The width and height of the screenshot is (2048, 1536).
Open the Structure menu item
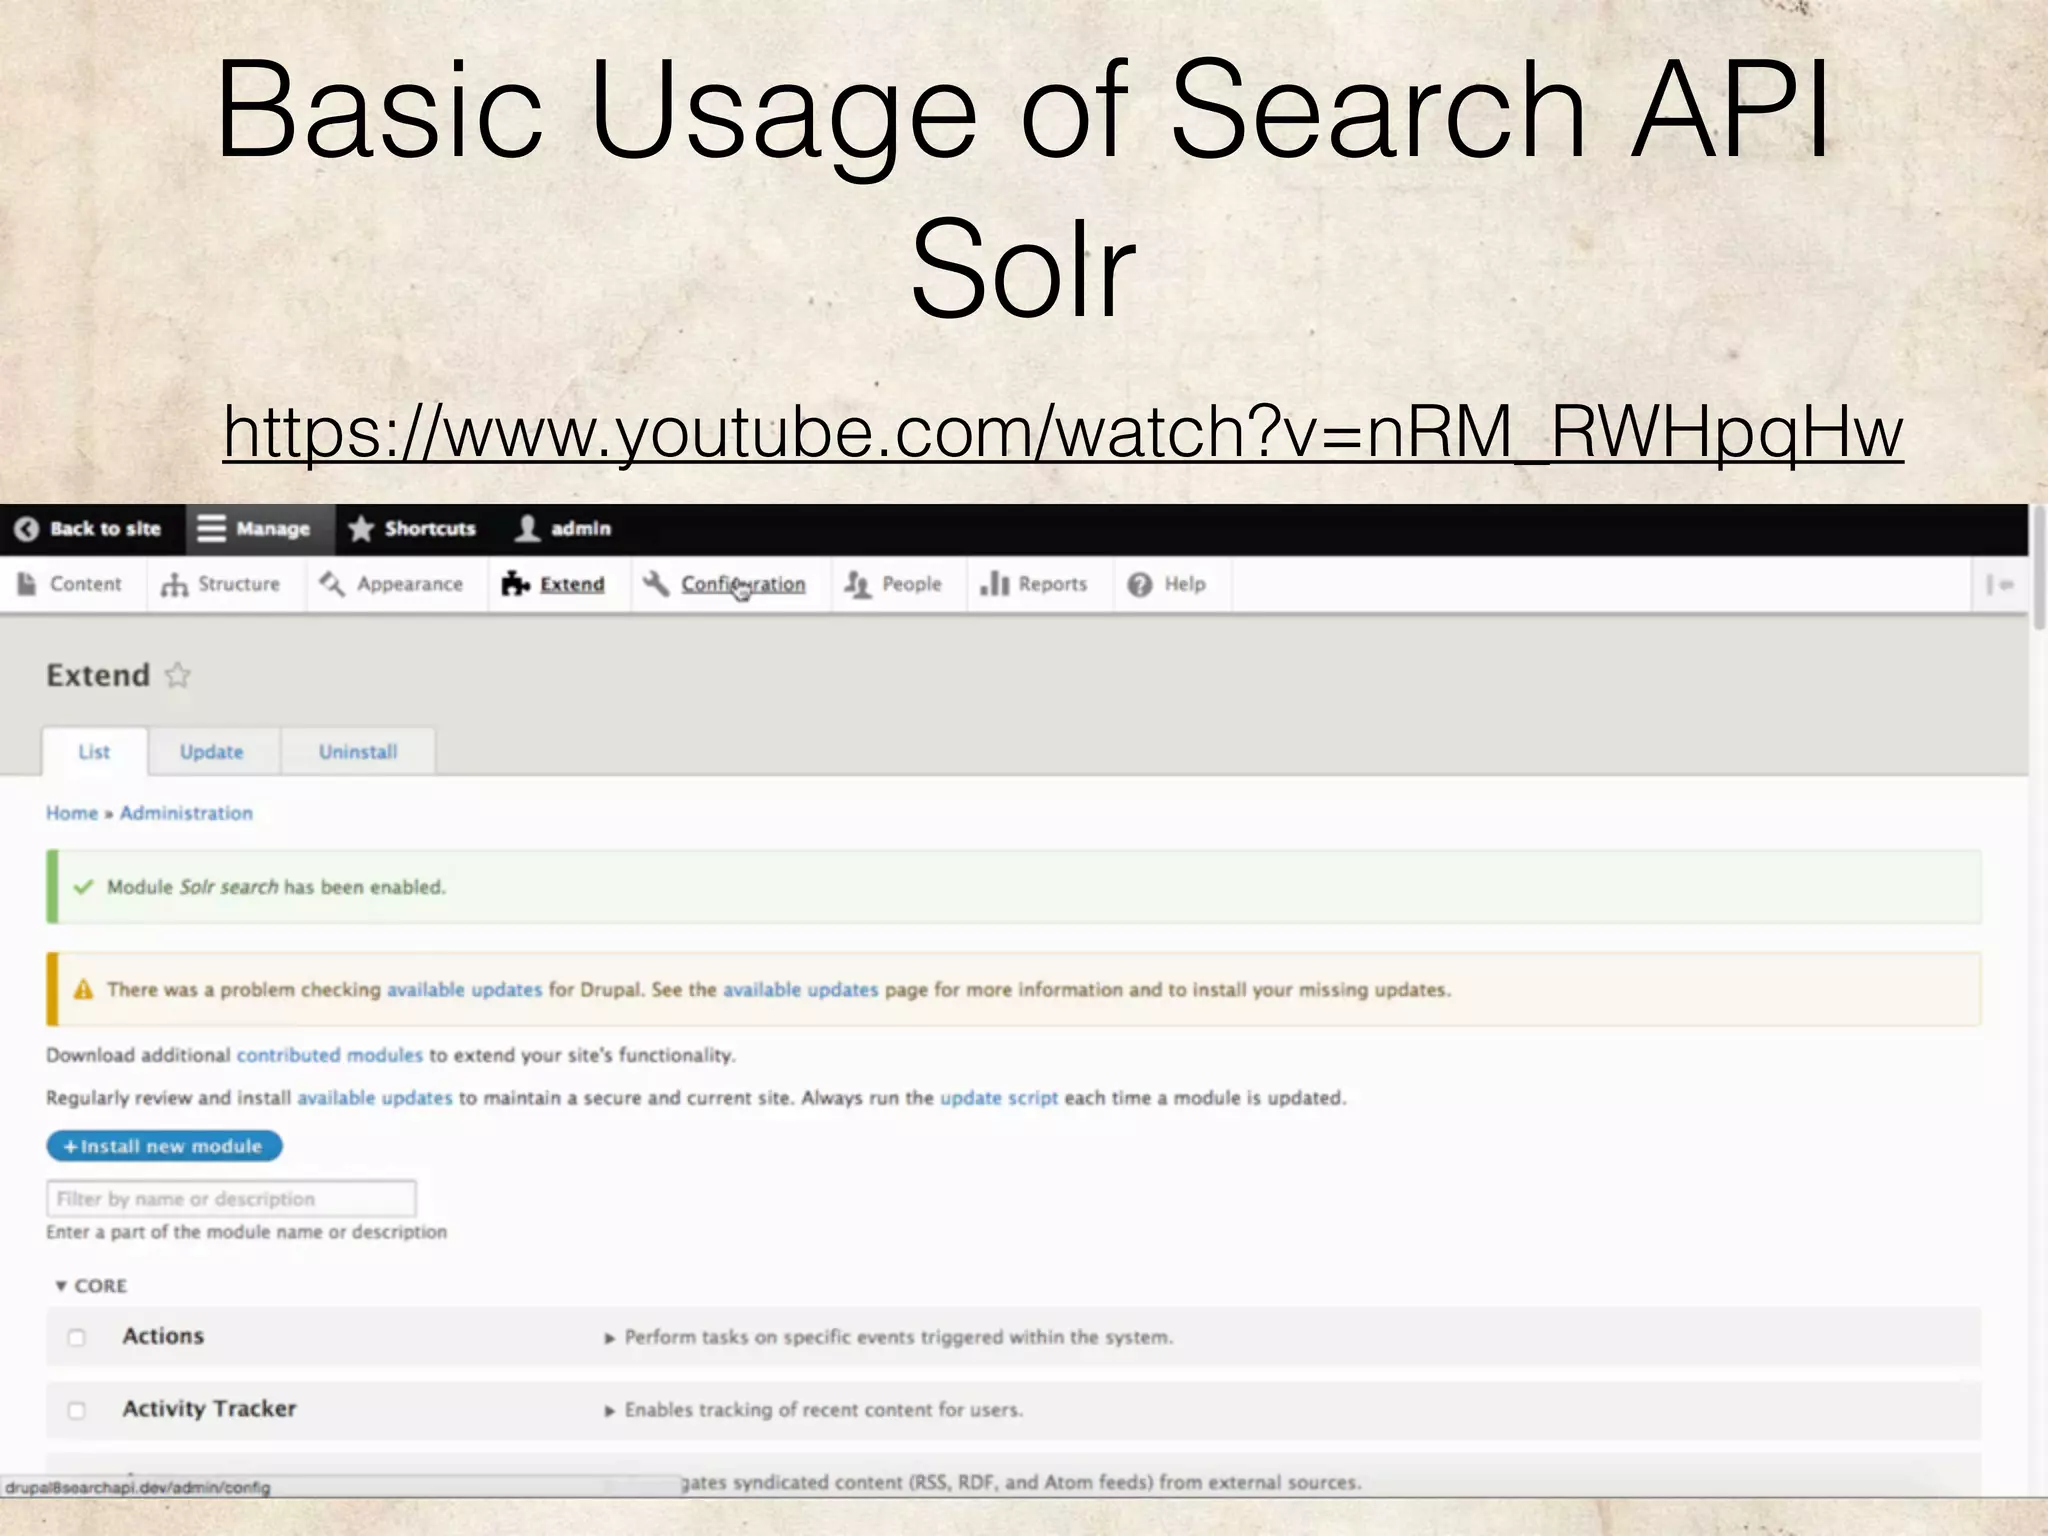[x=239, y=584]
